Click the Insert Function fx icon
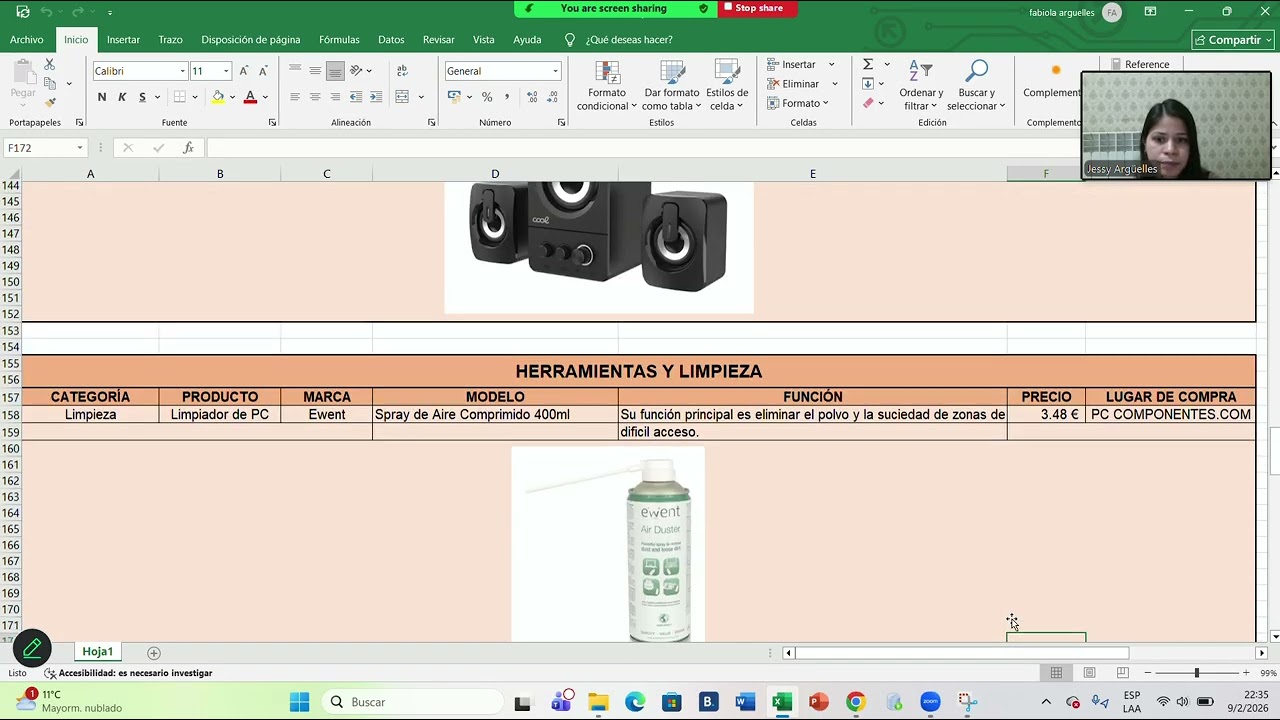Image resolution: width=1280 pixels, height=720 pixels. [188, 148]
